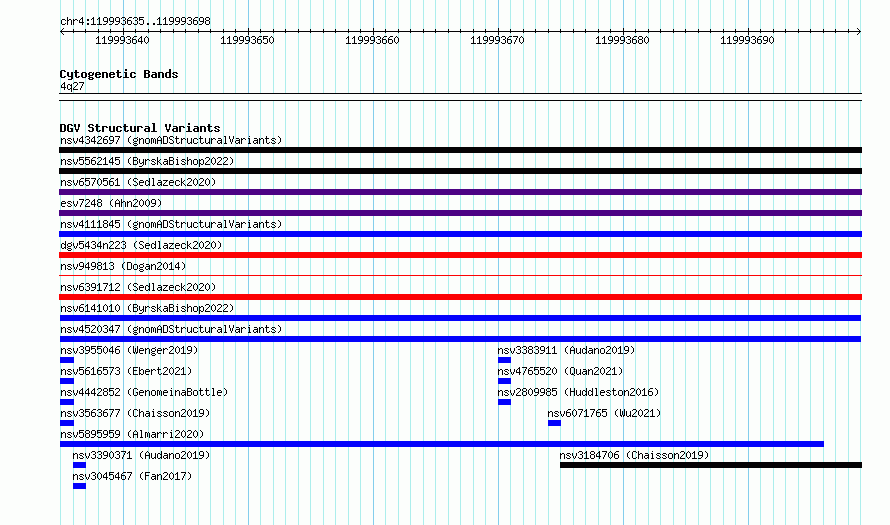Image resolution: width=890 pixels, height=525 pixels.
Task: Click the ruler's left arrow end
Action: click(62, 32)
